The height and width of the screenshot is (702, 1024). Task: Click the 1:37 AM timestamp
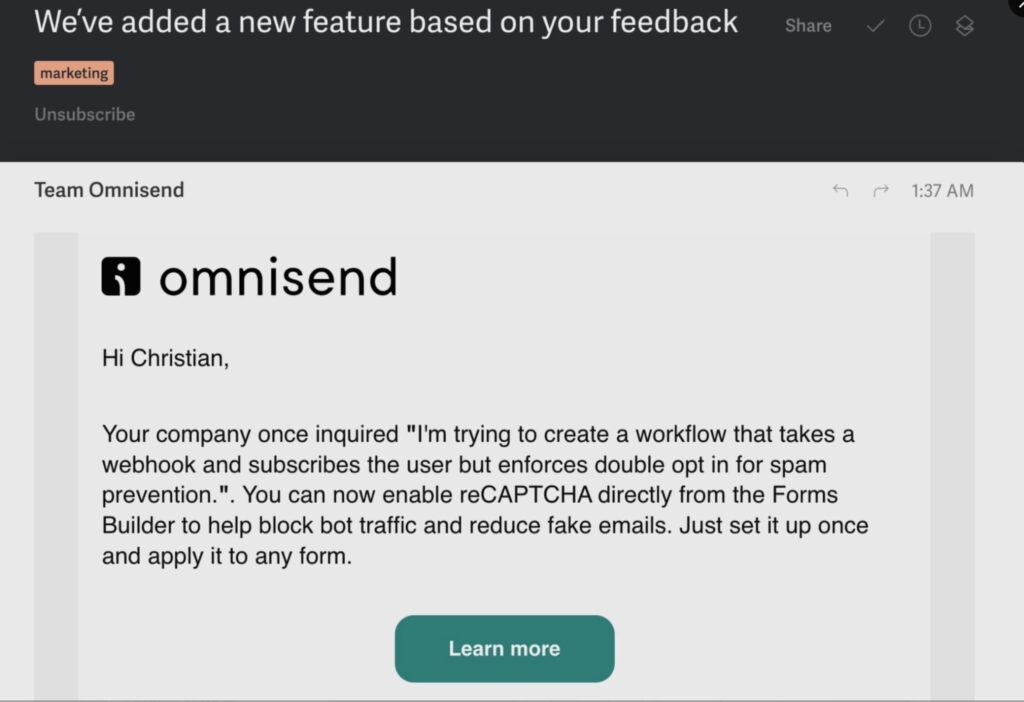[942, 191]
